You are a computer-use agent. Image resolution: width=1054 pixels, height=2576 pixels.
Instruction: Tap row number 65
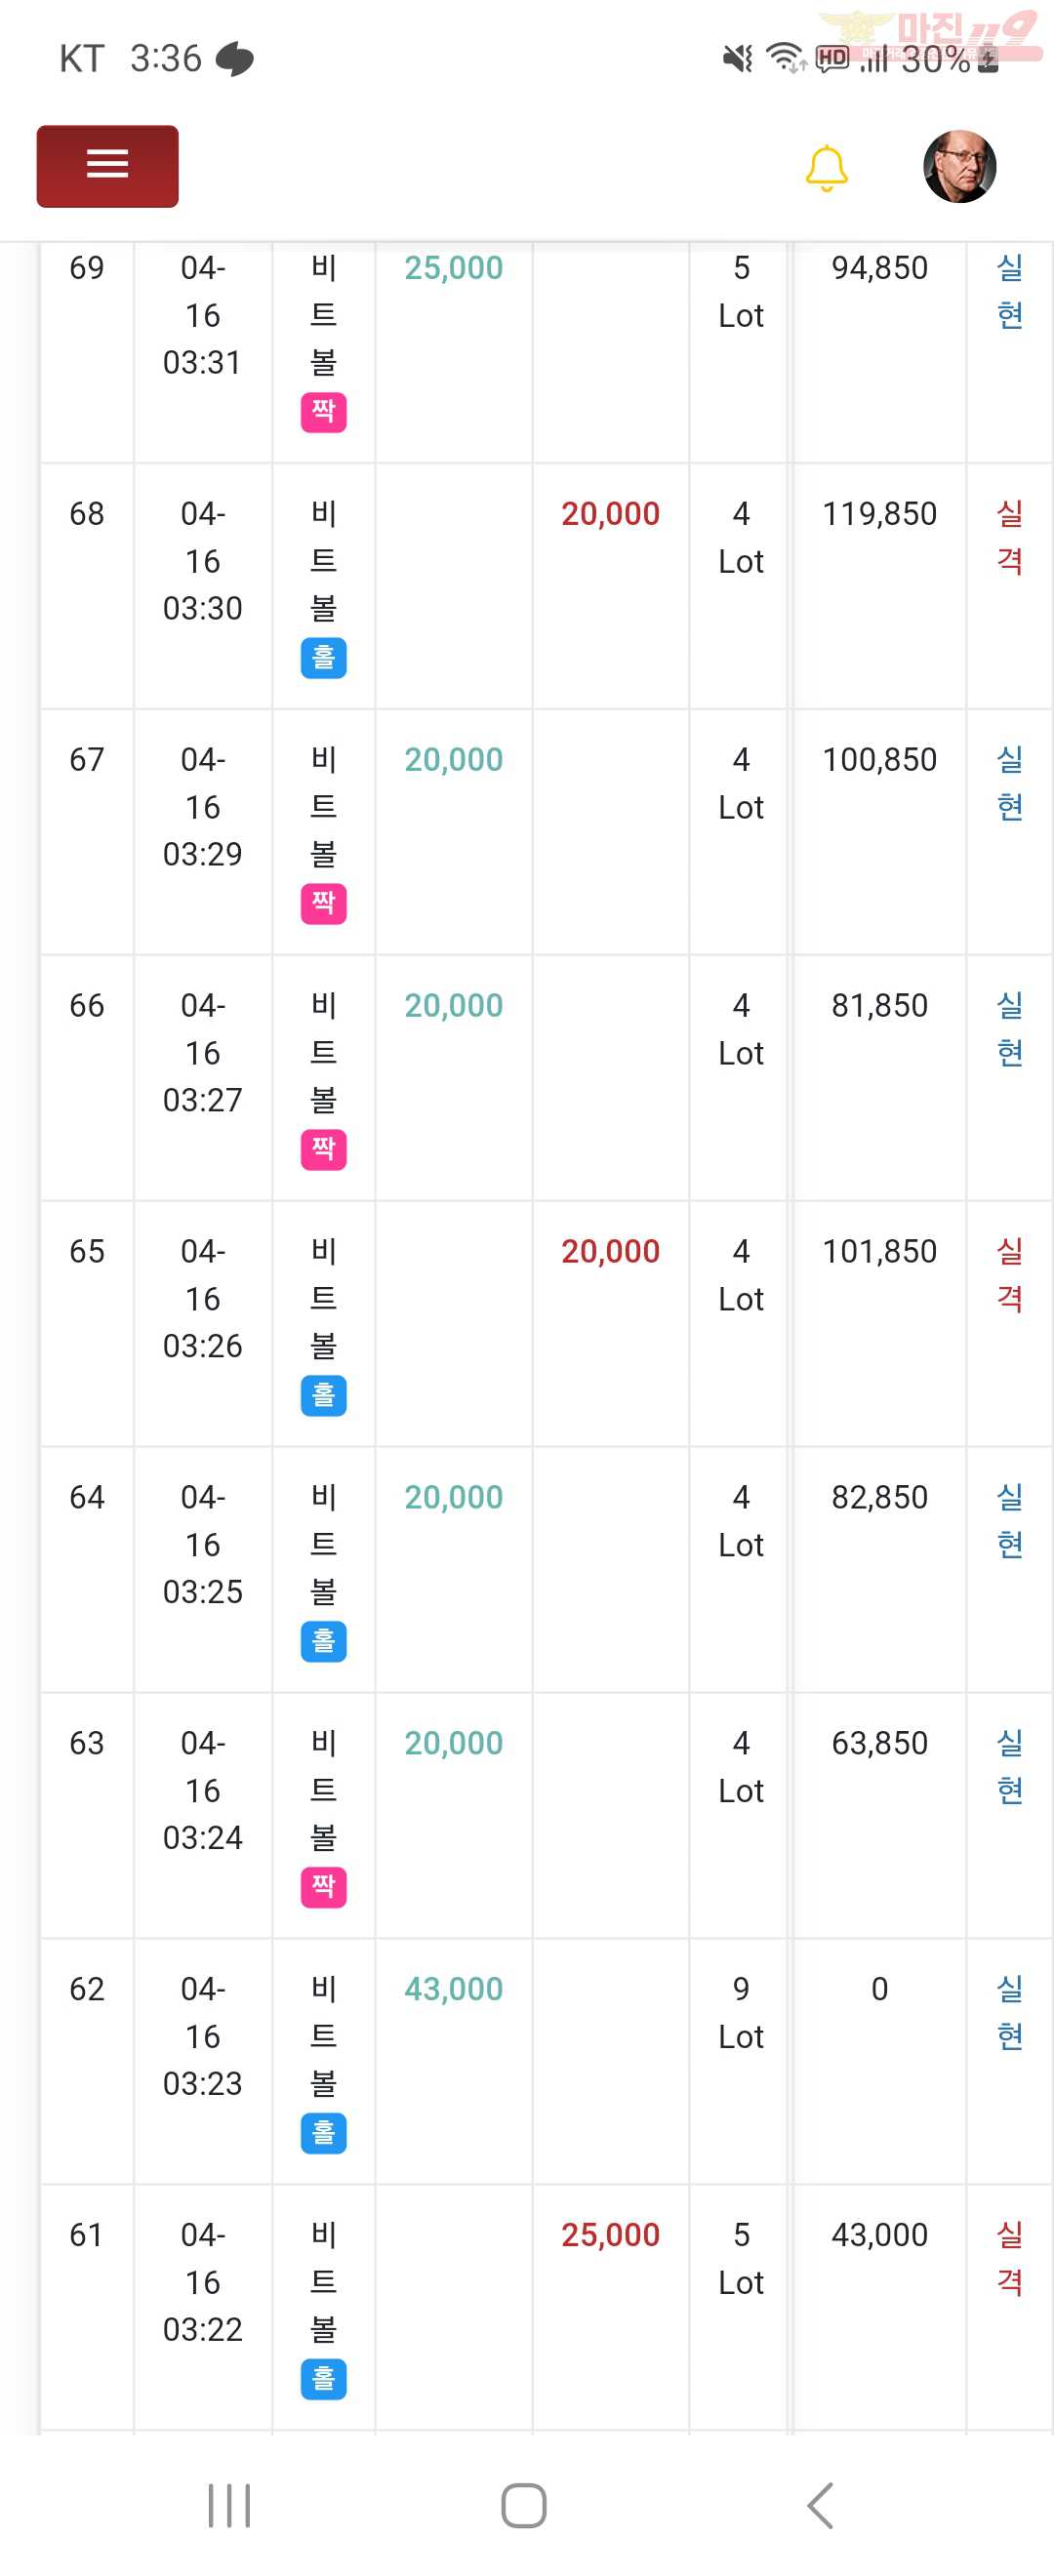click(x=87, y=1251)
